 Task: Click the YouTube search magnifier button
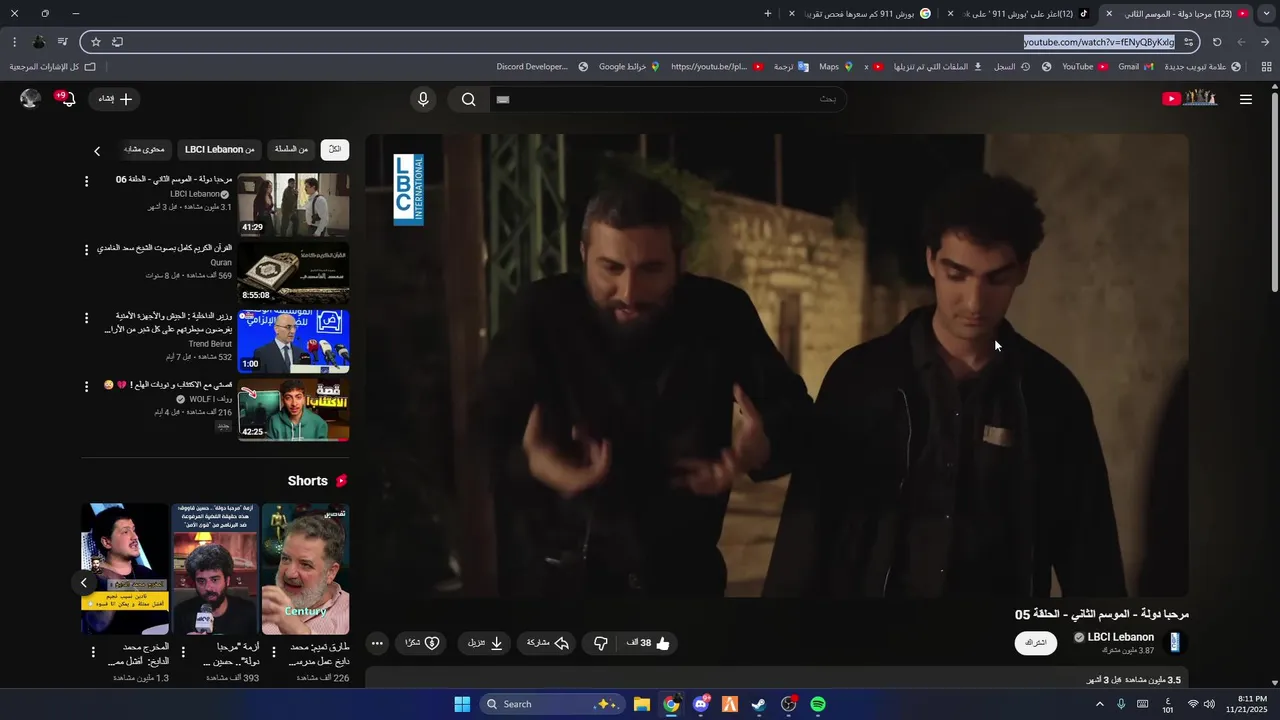pos(468,99)
